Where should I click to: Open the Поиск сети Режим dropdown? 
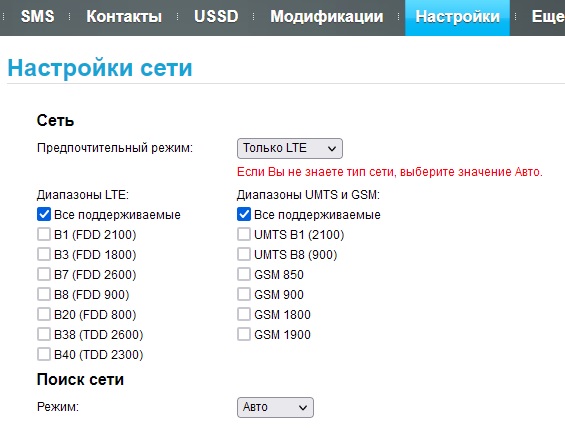tap(275, 407)
